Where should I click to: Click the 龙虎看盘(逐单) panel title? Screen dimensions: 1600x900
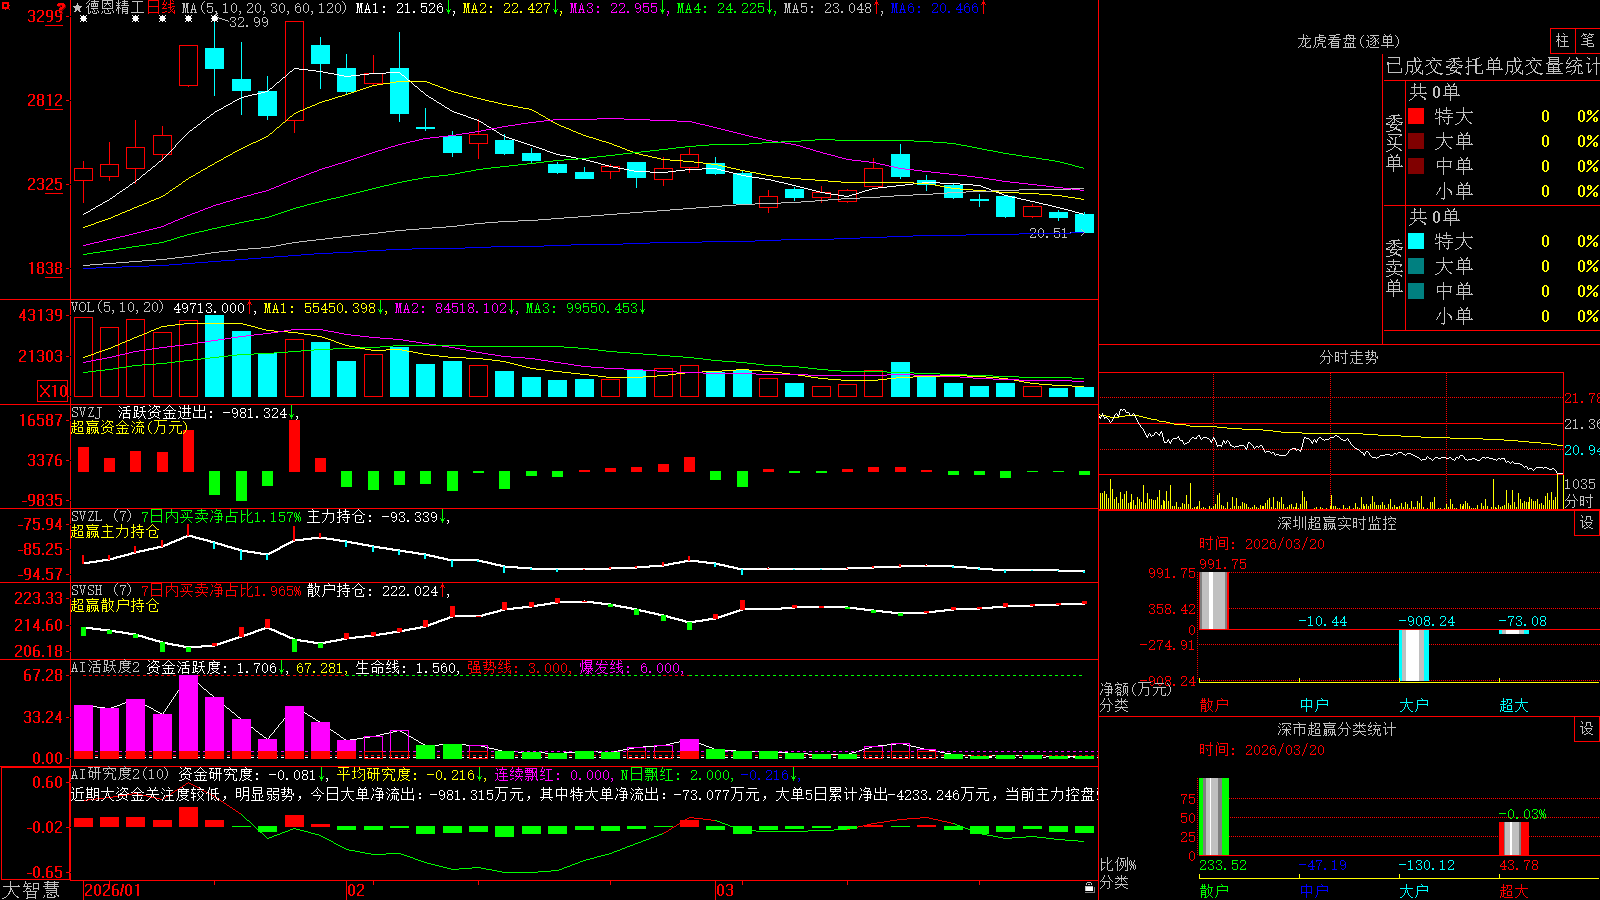pos(1348,41)
